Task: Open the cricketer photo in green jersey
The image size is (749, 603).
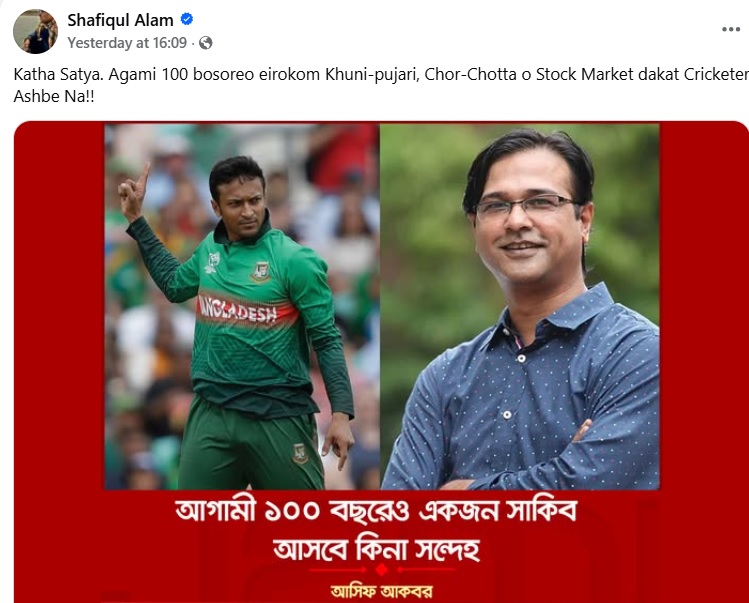Action: tap(242, 306)
